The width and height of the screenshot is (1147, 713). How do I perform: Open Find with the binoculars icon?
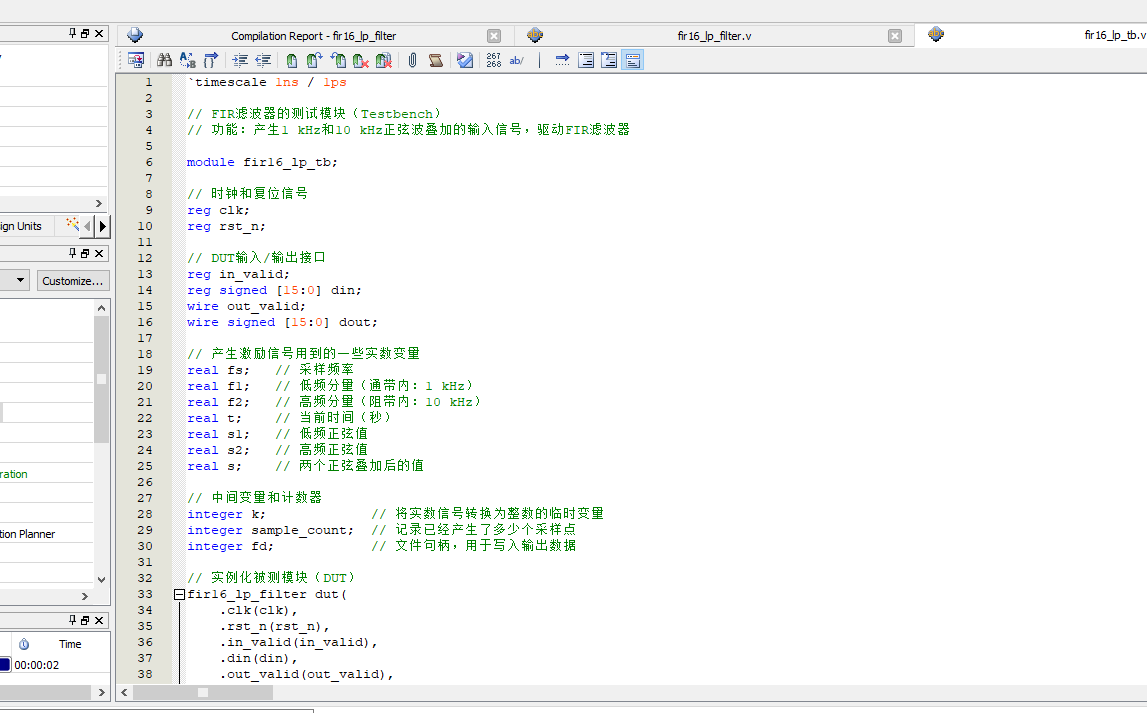[165, 60]
